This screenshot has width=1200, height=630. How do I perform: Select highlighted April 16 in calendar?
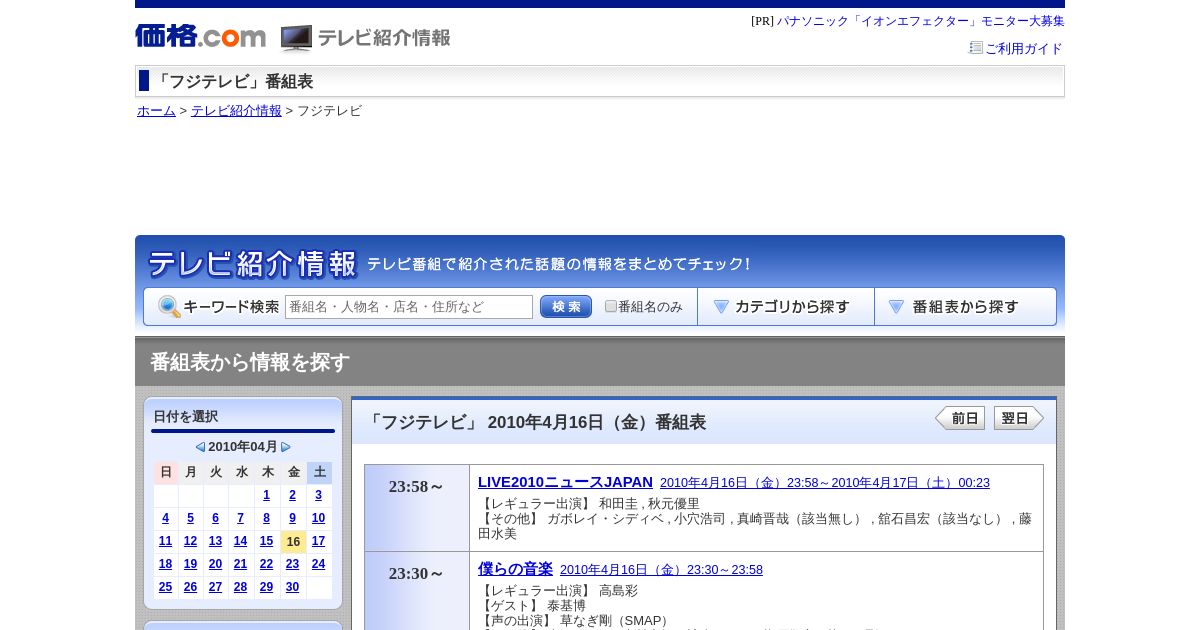coord(293,541)
